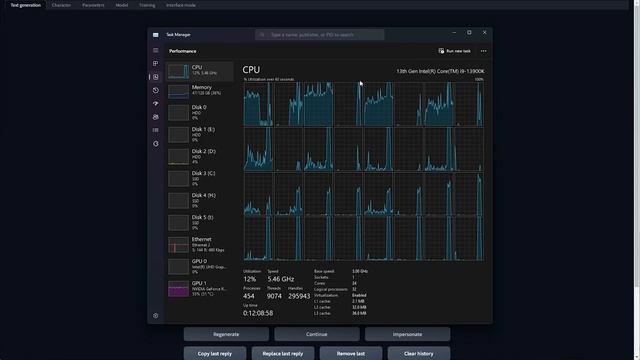This screenshot has width=640, height=360.
Task: Click the 12% utilization value
Action: coord(249,279)
